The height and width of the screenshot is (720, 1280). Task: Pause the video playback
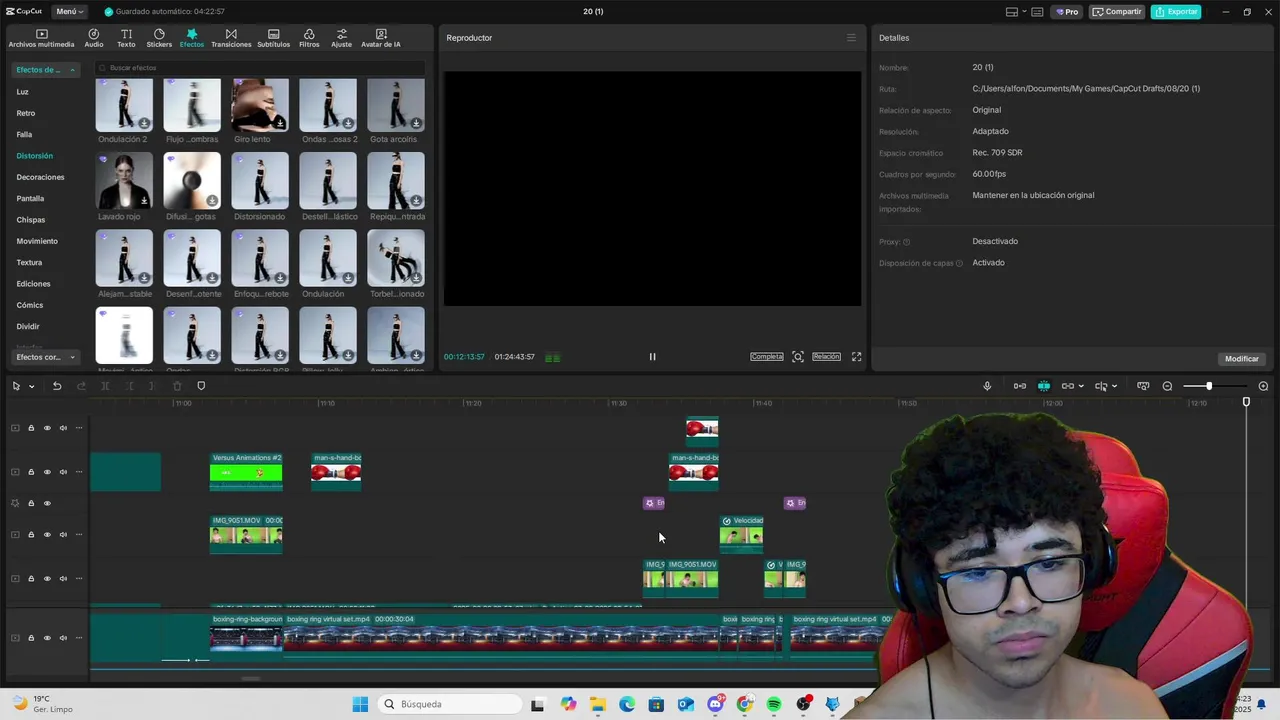(x=652, y=357)
